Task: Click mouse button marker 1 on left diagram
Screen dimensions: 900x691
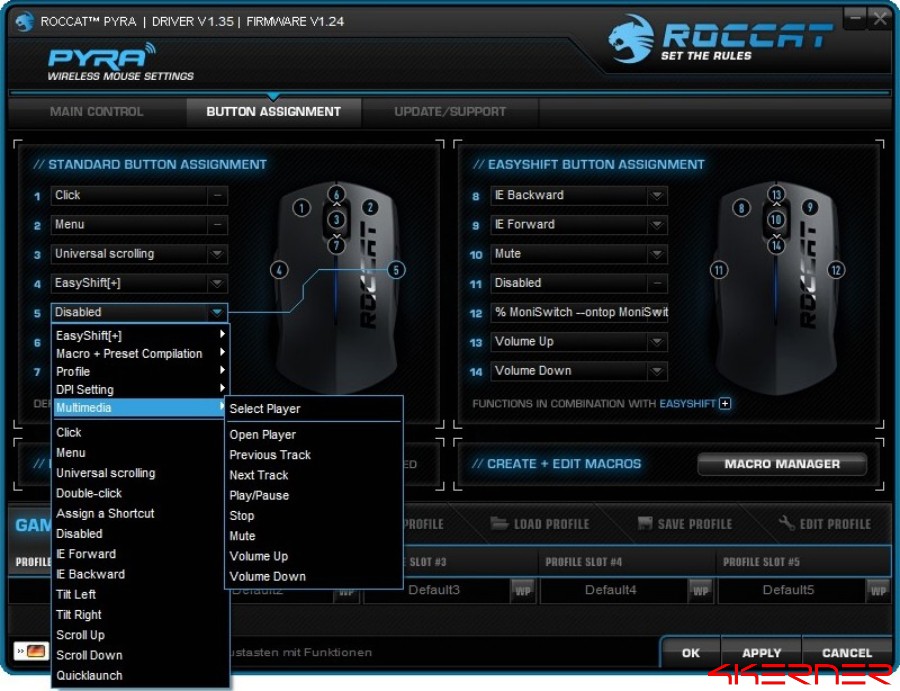Action: pyautogui.click(x=301, y=208)
